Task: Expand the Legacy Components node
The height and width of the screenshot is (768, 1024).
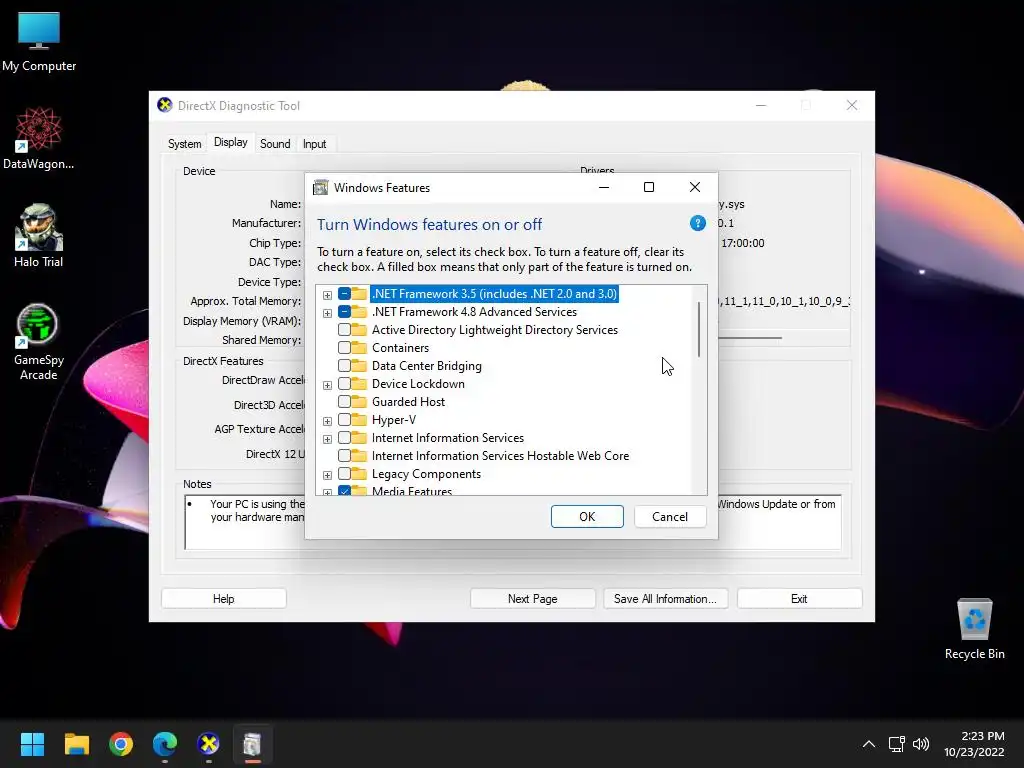Action: click(327, 475)
